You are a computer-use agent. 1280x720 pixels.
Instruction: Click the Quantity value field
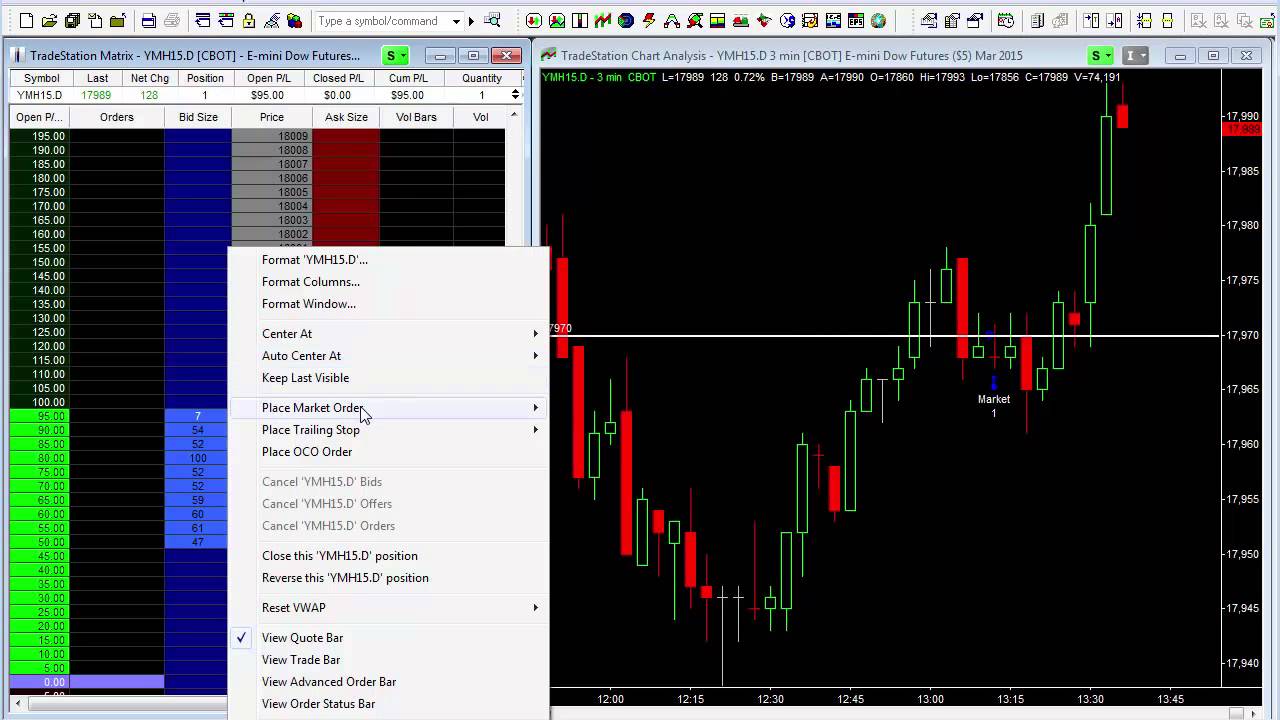coord(481,95)
